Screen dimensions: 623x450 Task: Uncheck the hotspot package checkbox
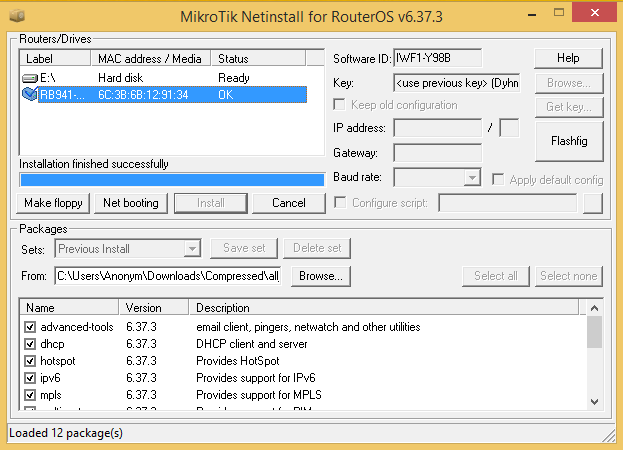pyautogui.click(x=30, y=361)
